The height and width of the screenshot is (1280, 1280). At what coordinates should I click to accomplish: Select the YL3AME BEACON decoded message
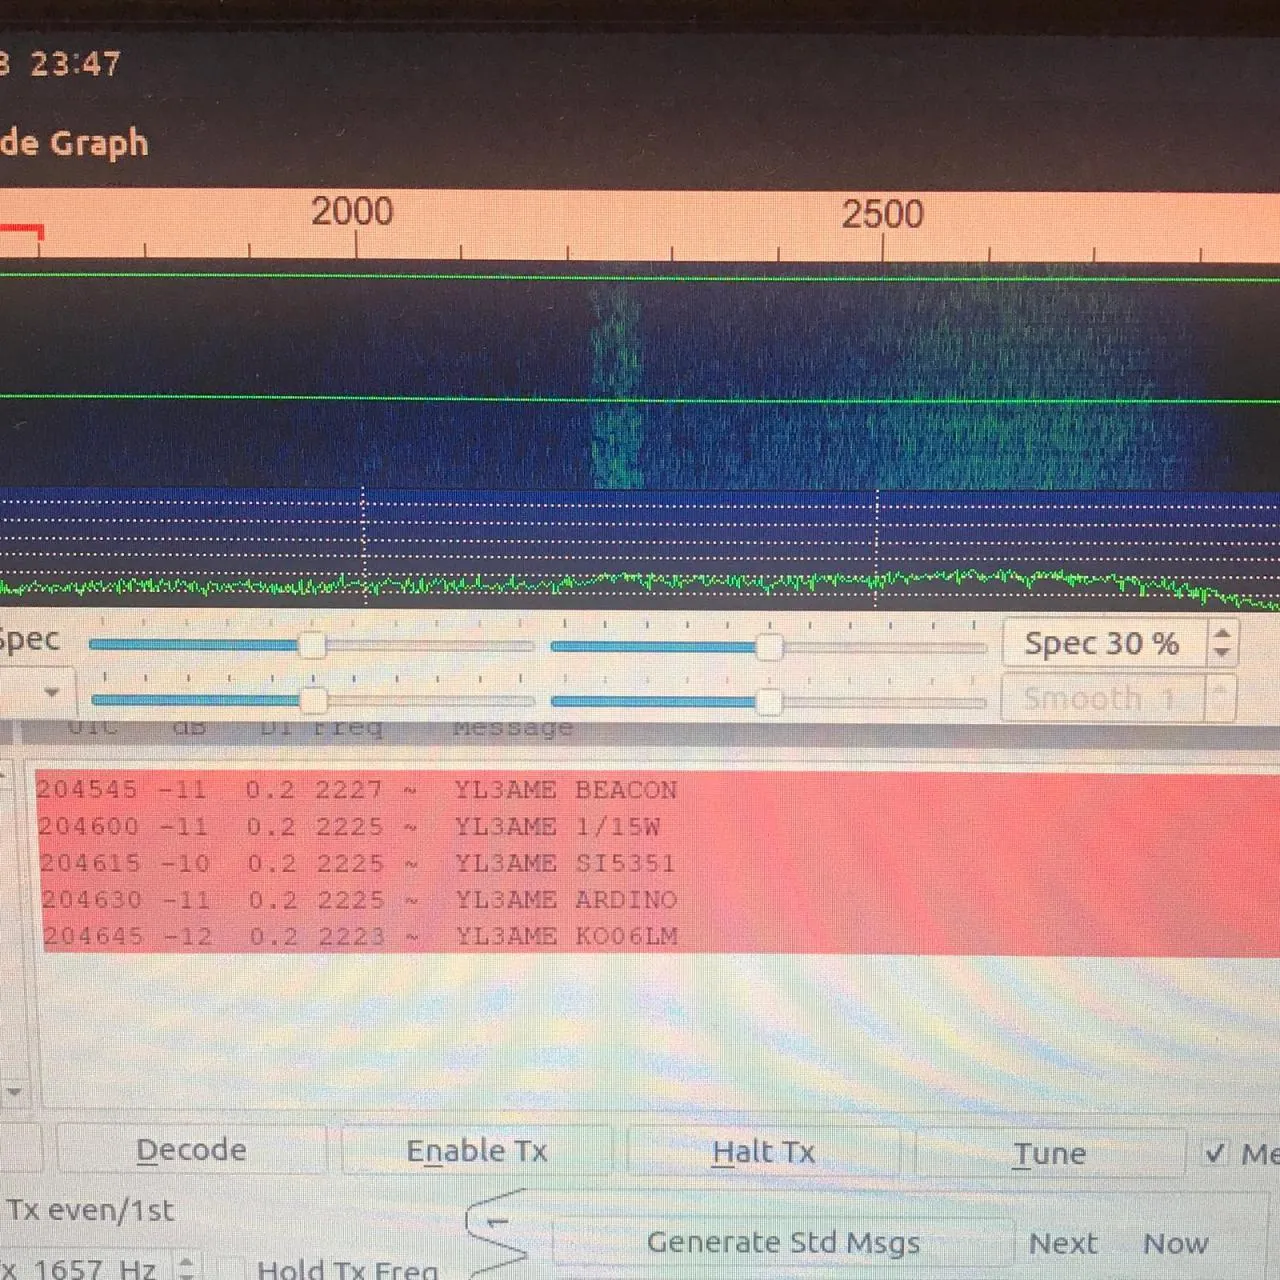tap(565, 790)
